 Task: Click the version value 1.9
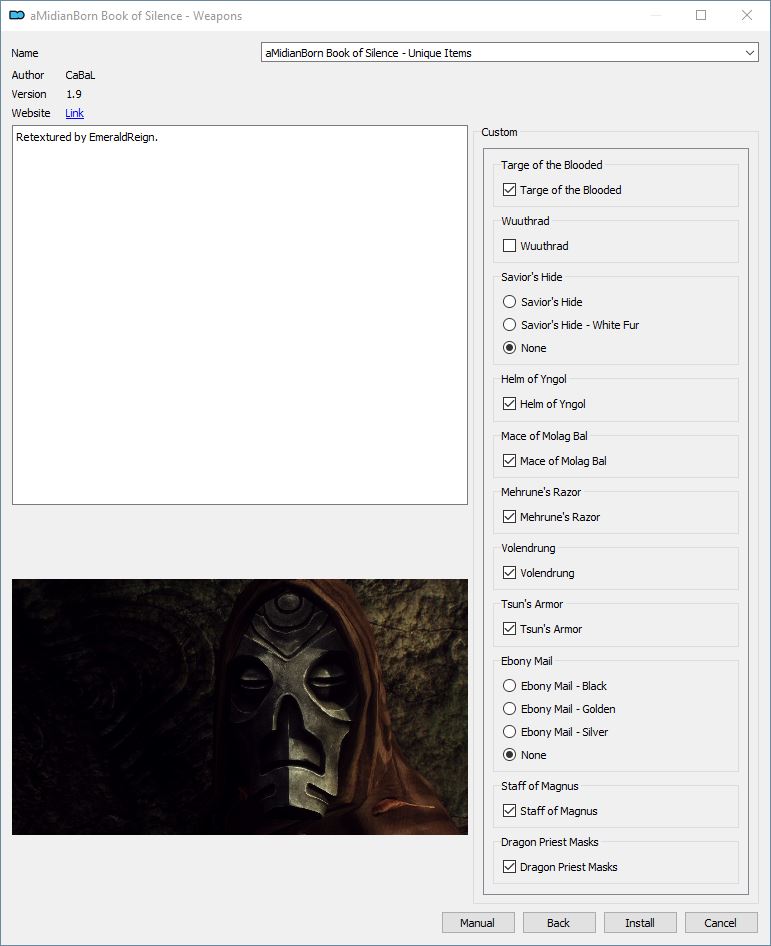coord(74,94)
